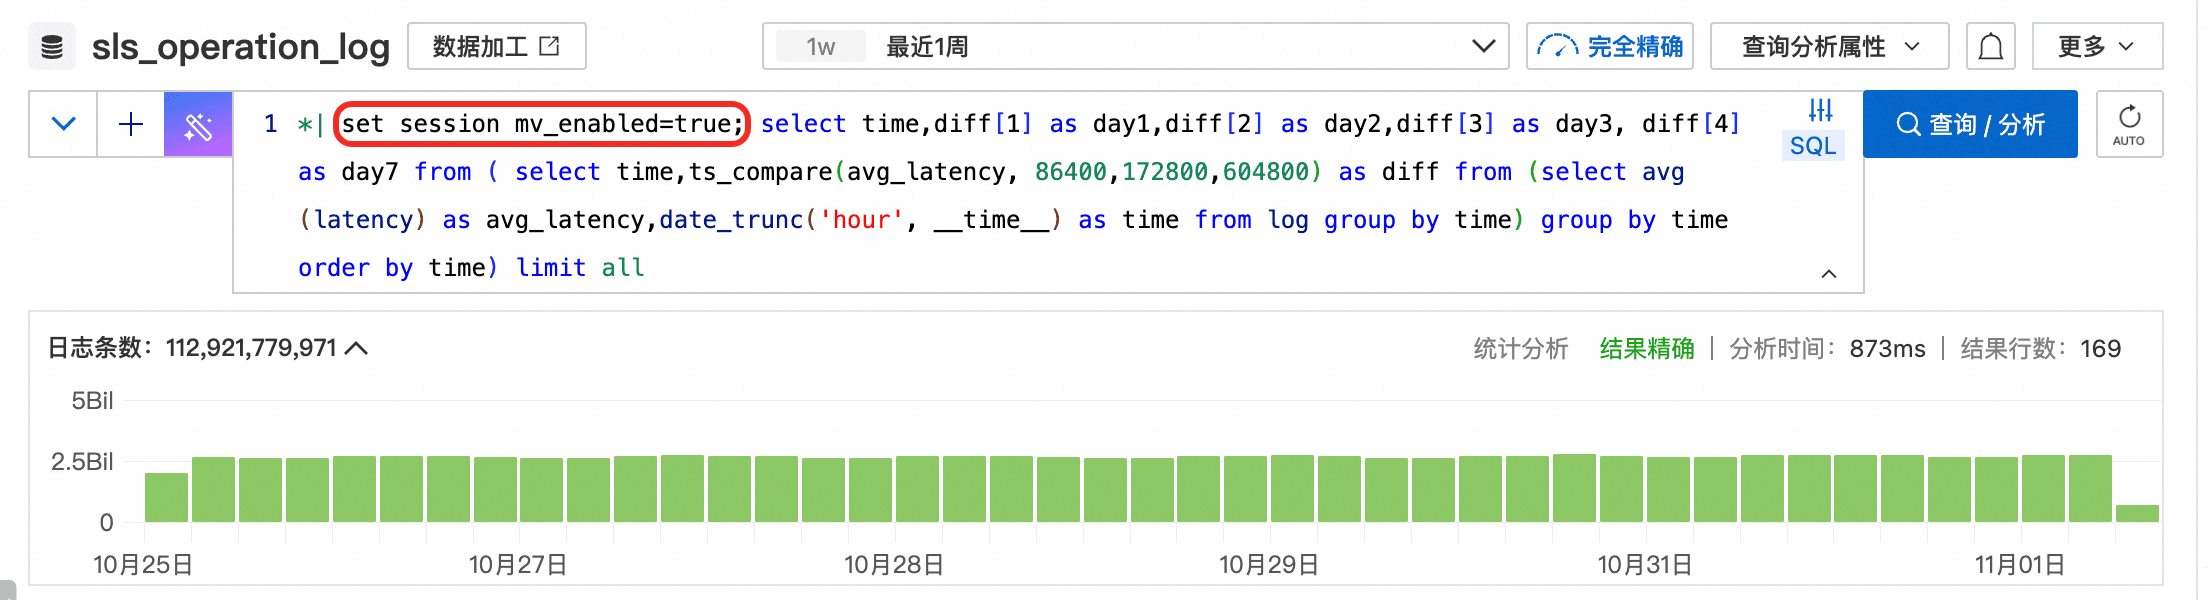Click the AUTO refresh icon
2208x600 pixels.
tap(2129, 125)
